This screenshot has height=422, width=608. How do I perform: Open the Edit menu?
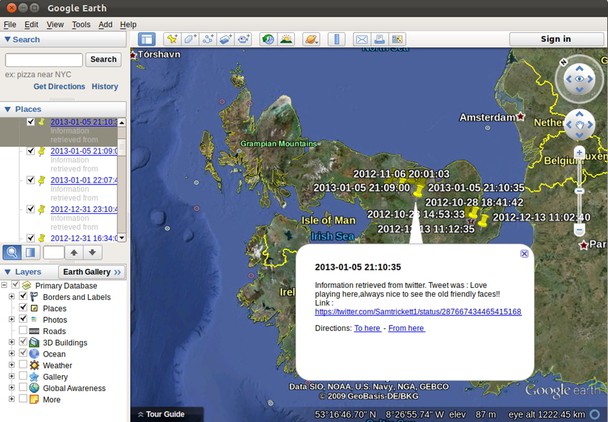[x=31, y=24]
